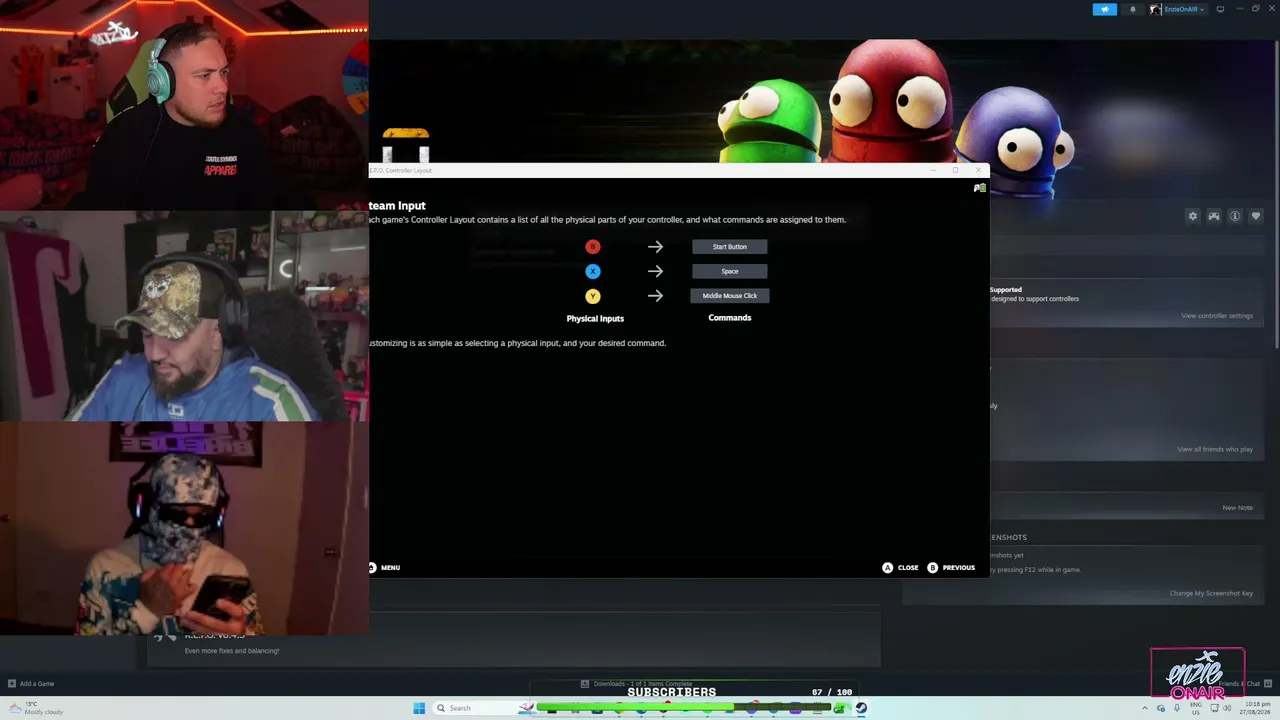Open Steam notifications bell
The height and width of the screenshot is (720, 1280).
coord(1133,10)
